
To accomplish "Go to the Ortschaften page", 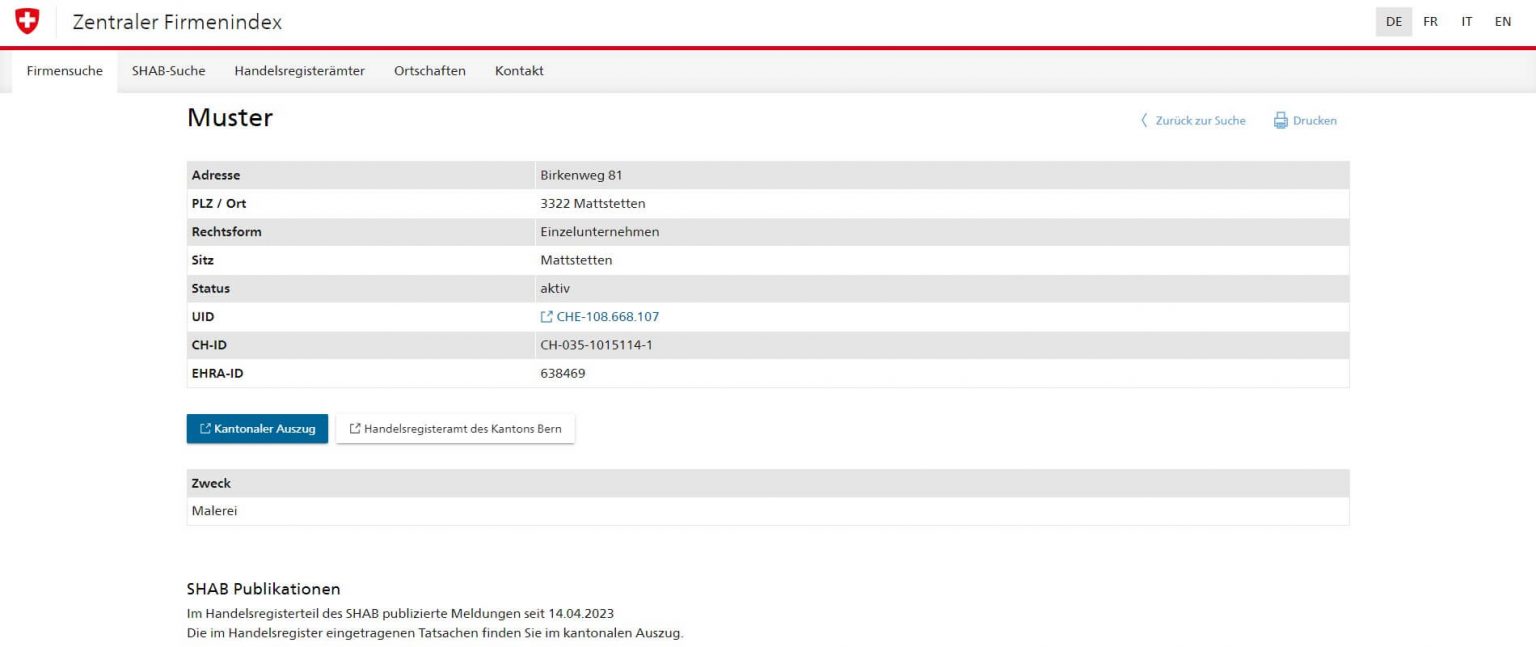I will coord(429,71).
